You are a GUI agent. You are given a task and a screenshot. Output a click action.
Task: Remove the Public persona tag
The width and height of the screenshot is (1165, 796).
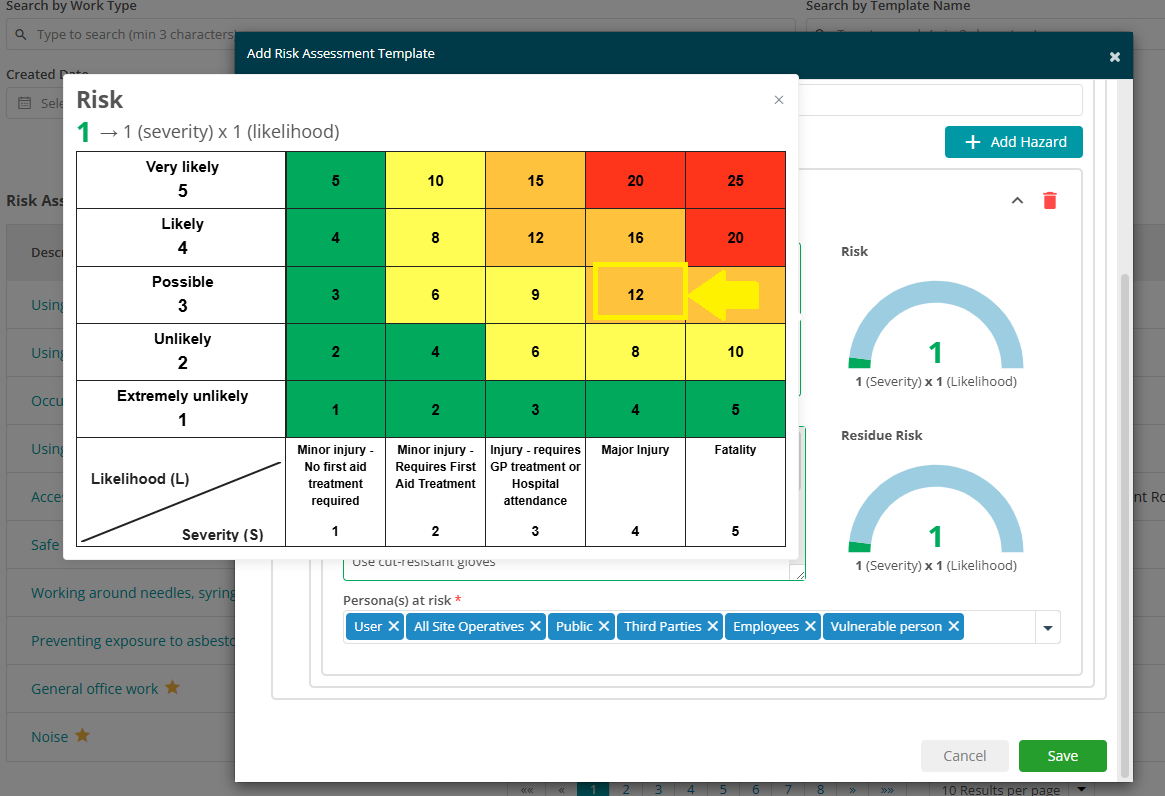point(604,627)
